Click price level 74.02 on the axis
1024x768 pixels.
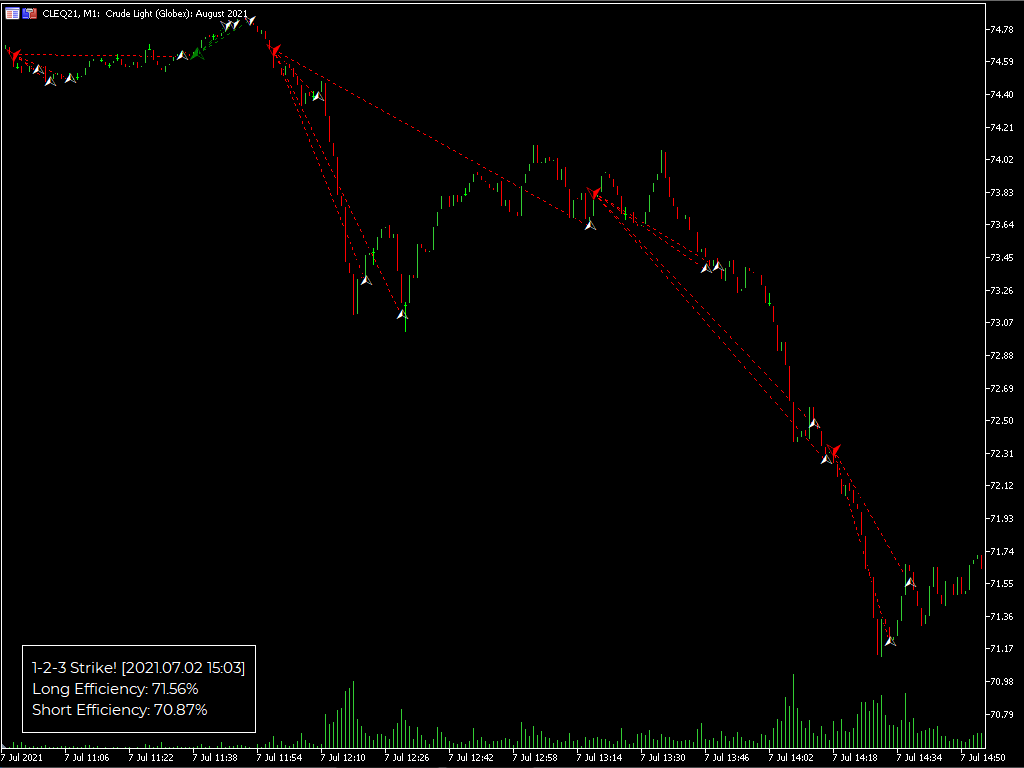(1002, 160)
